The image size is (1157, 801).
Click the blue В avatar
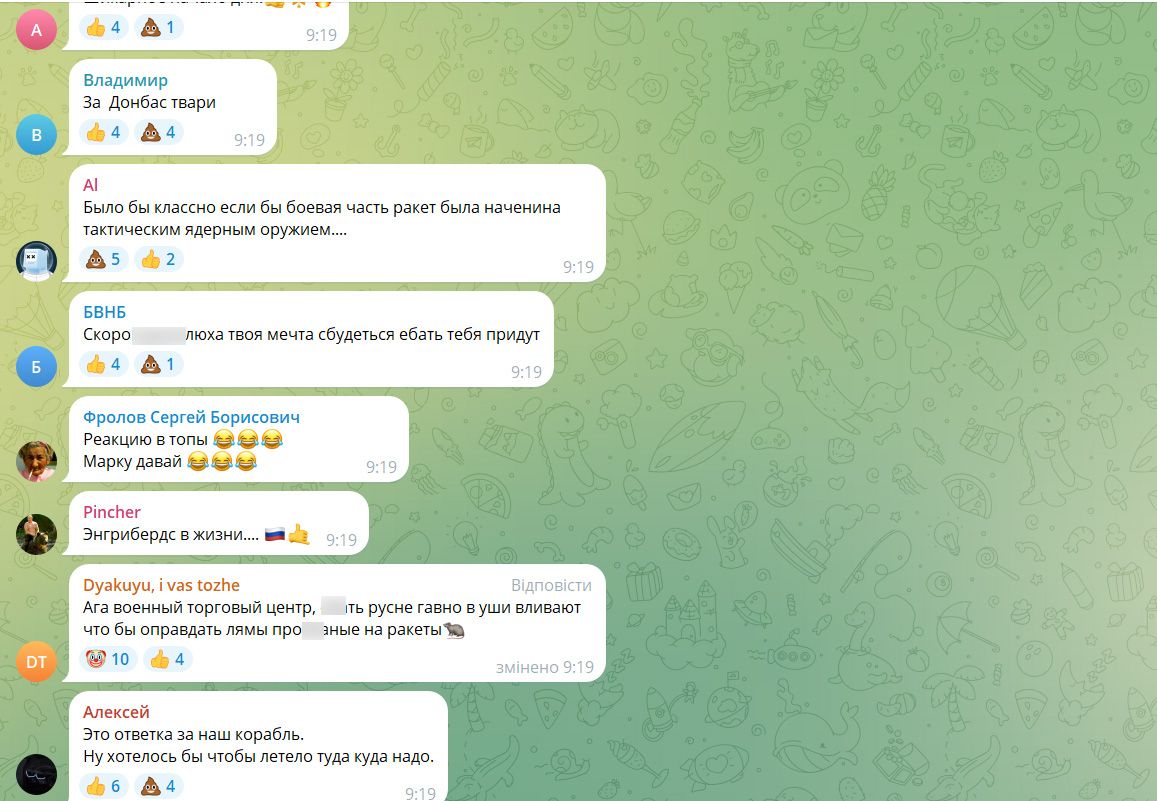pyautogui.click(x=36, y=135)
